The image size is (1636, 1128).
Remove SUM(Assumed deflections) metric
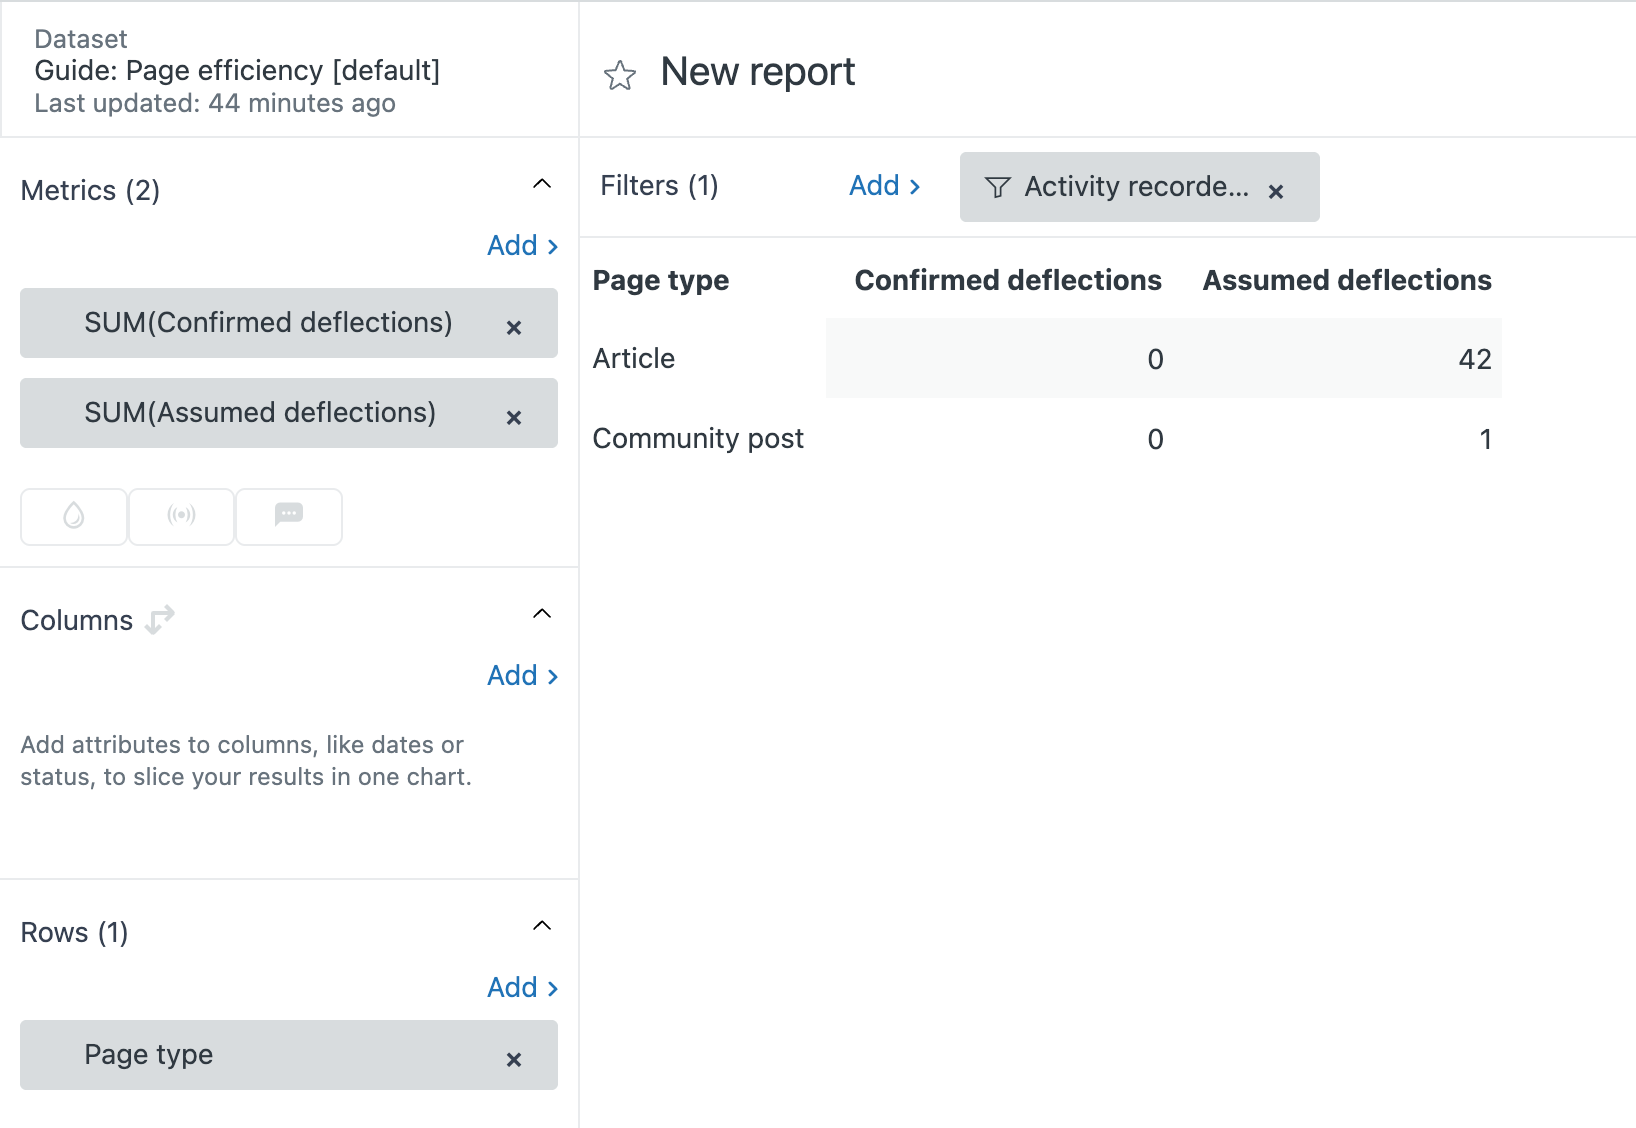click(x=514, y=417)
